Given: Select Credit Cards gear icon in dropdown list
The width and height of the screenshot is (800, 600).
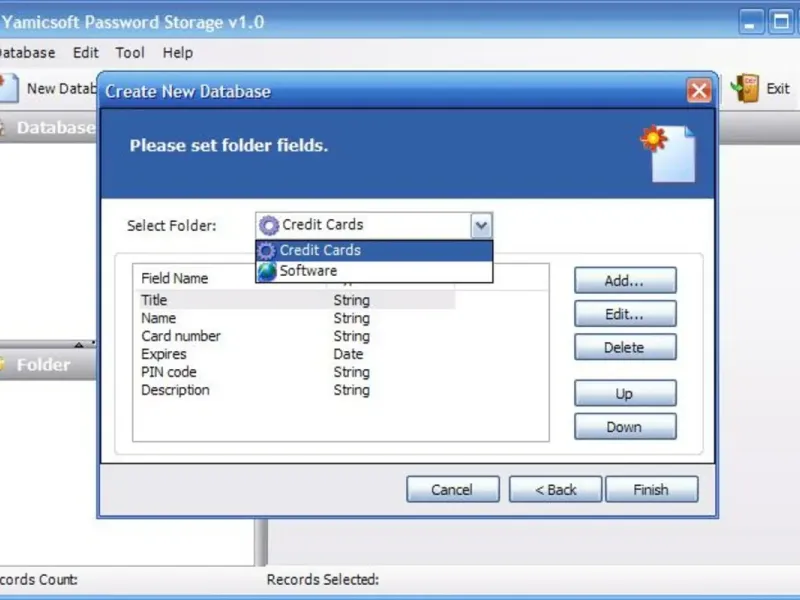Looking at the screenshot, I should click(x=266, y=251).
